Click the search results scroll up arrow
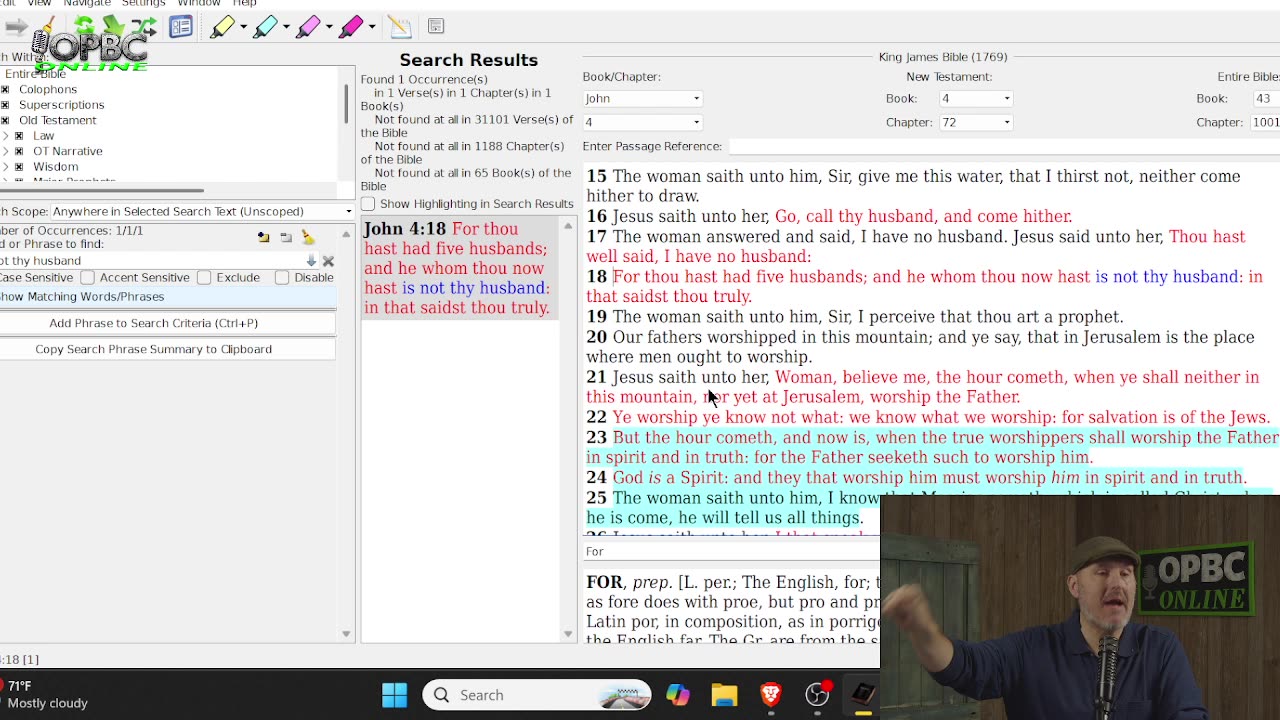The width and height of the screenshot is (1280, 720). tap(568, 226)
